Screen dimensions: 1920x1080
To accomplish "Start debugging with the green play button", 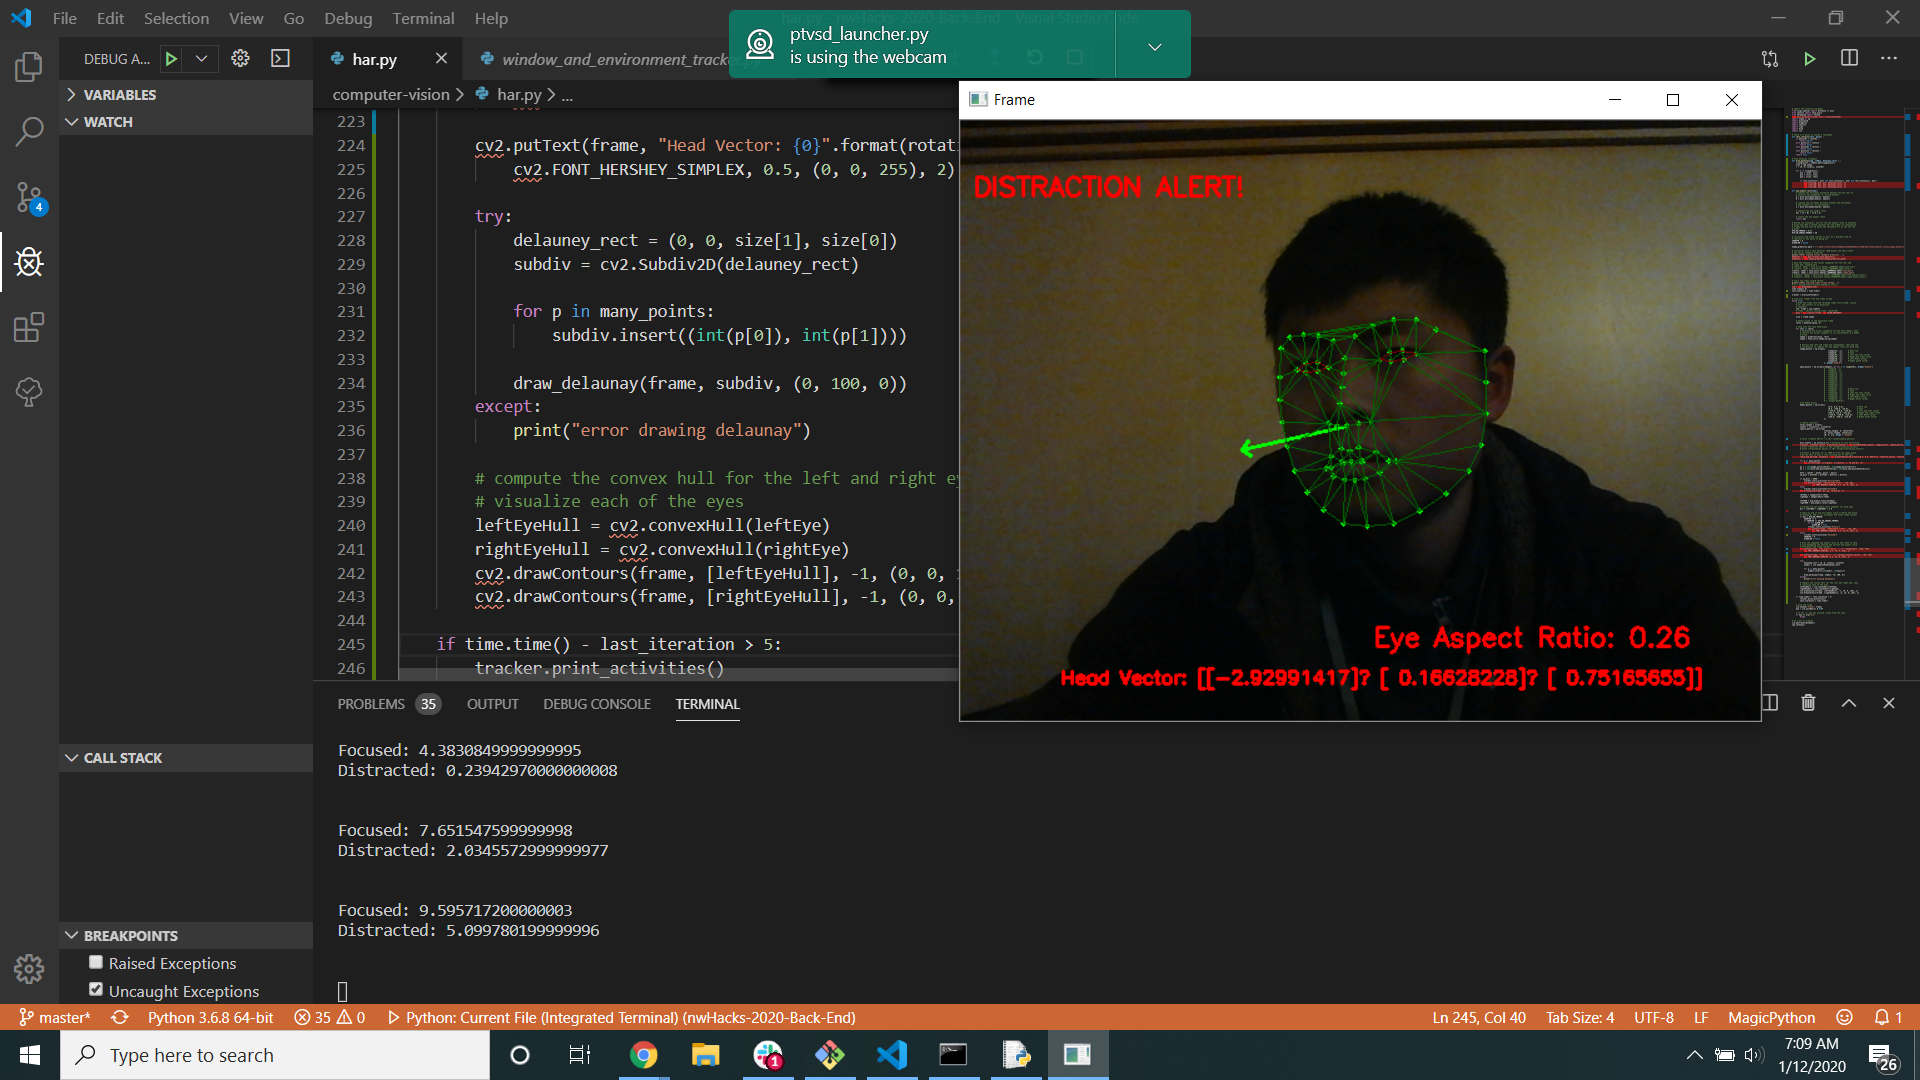I will [x=171, y=59].
